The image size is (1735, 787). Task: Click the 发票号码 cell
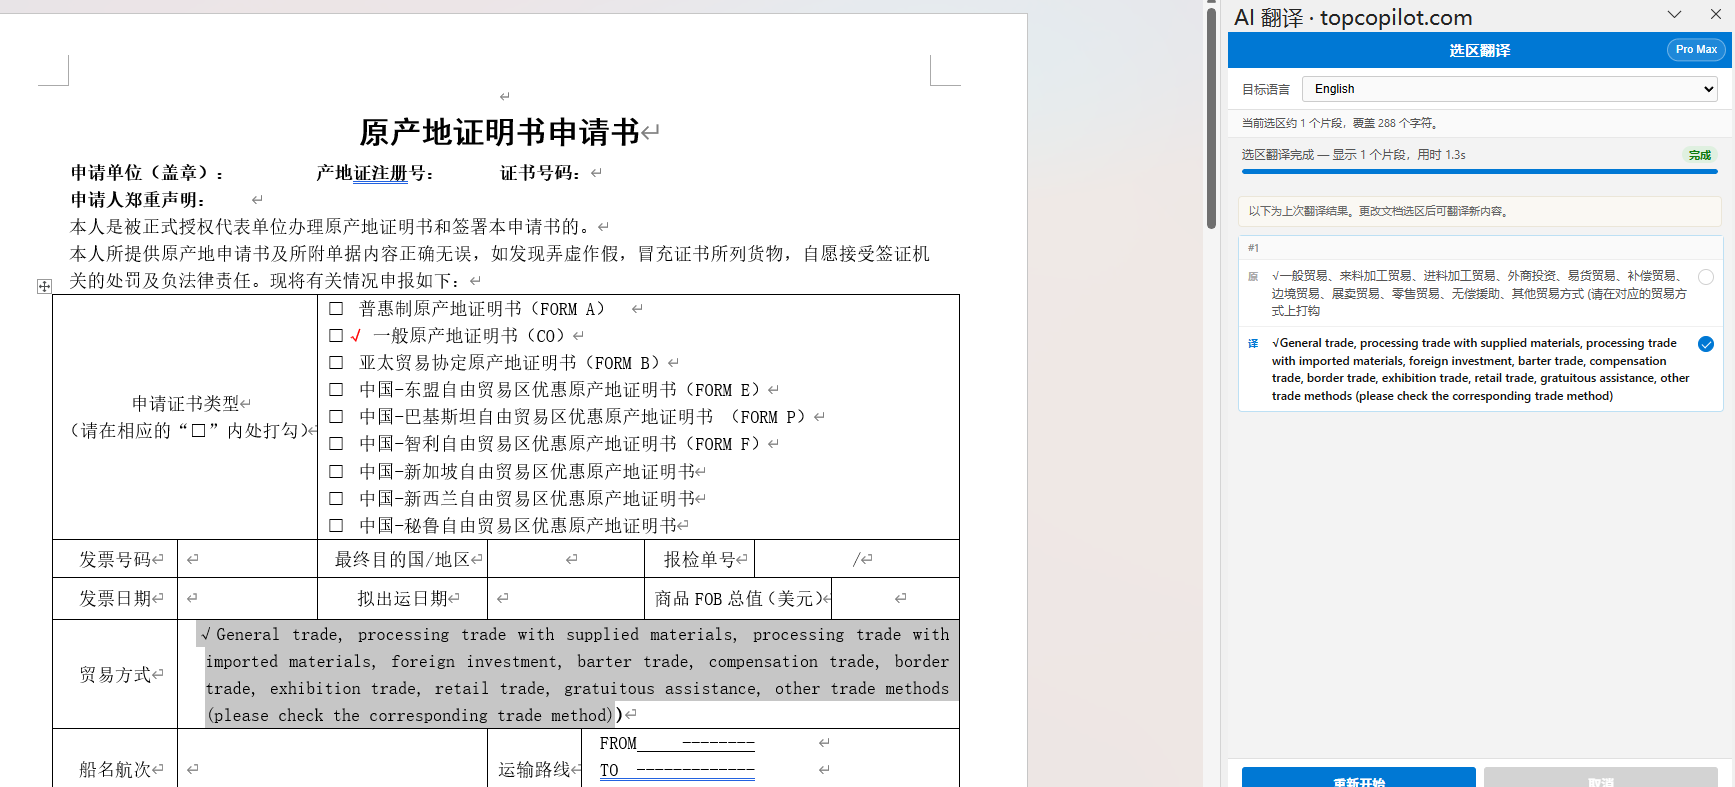click(115, 559)
